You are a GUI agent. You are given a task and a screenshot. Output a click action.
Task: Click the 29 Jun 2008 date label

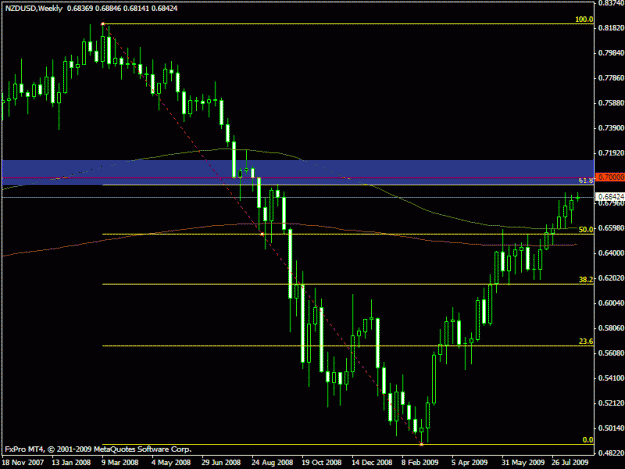[x=221, y=463]
